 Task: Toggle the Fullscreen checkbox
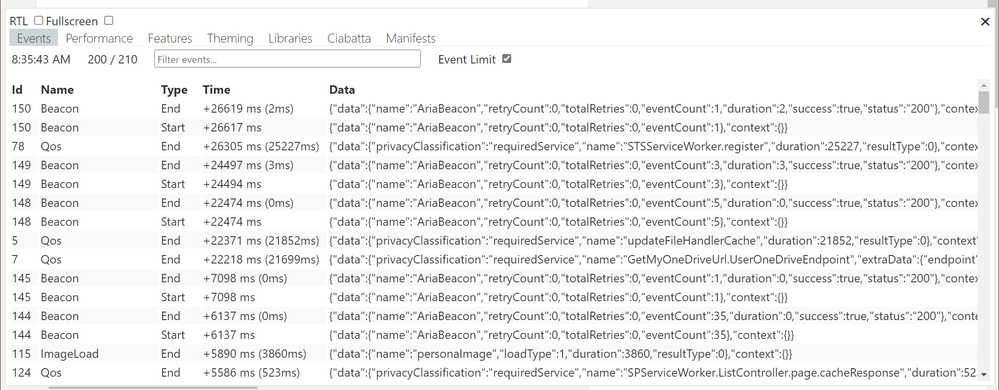[108, 20]
